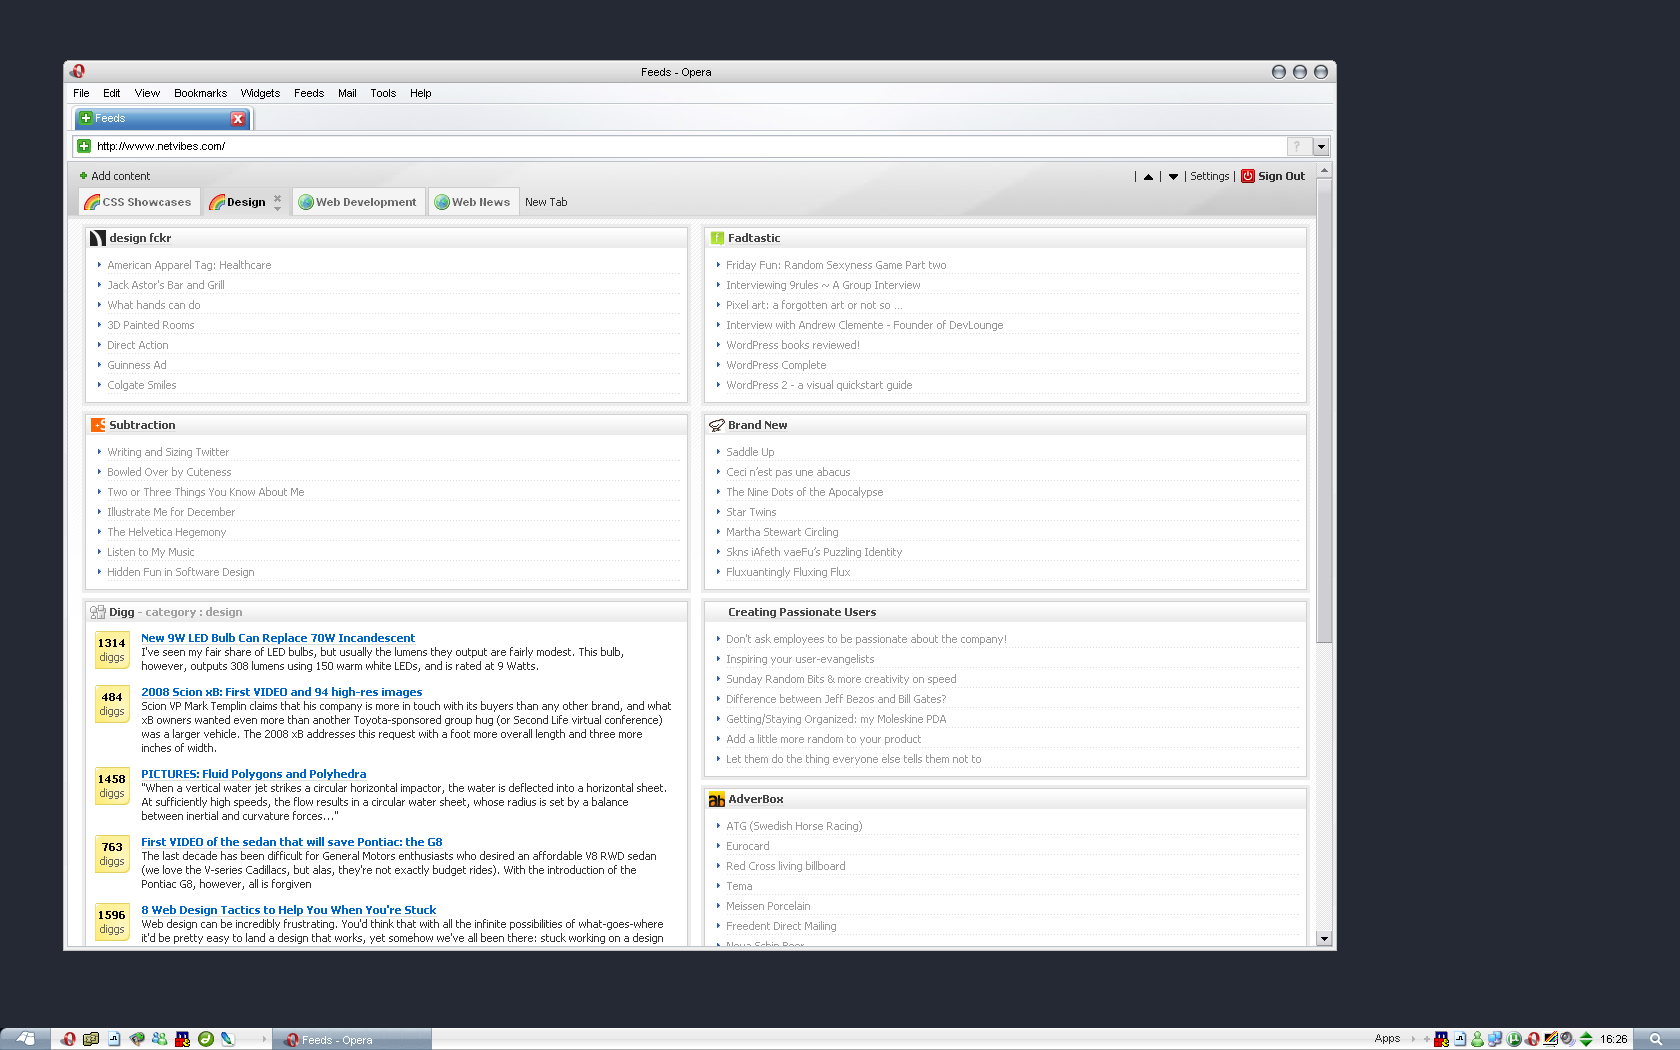Image resolution: width=1680 pixels, height=1050 pixels.
Task: Click the down arrow icon near Settings
Action: point(1173,177)
